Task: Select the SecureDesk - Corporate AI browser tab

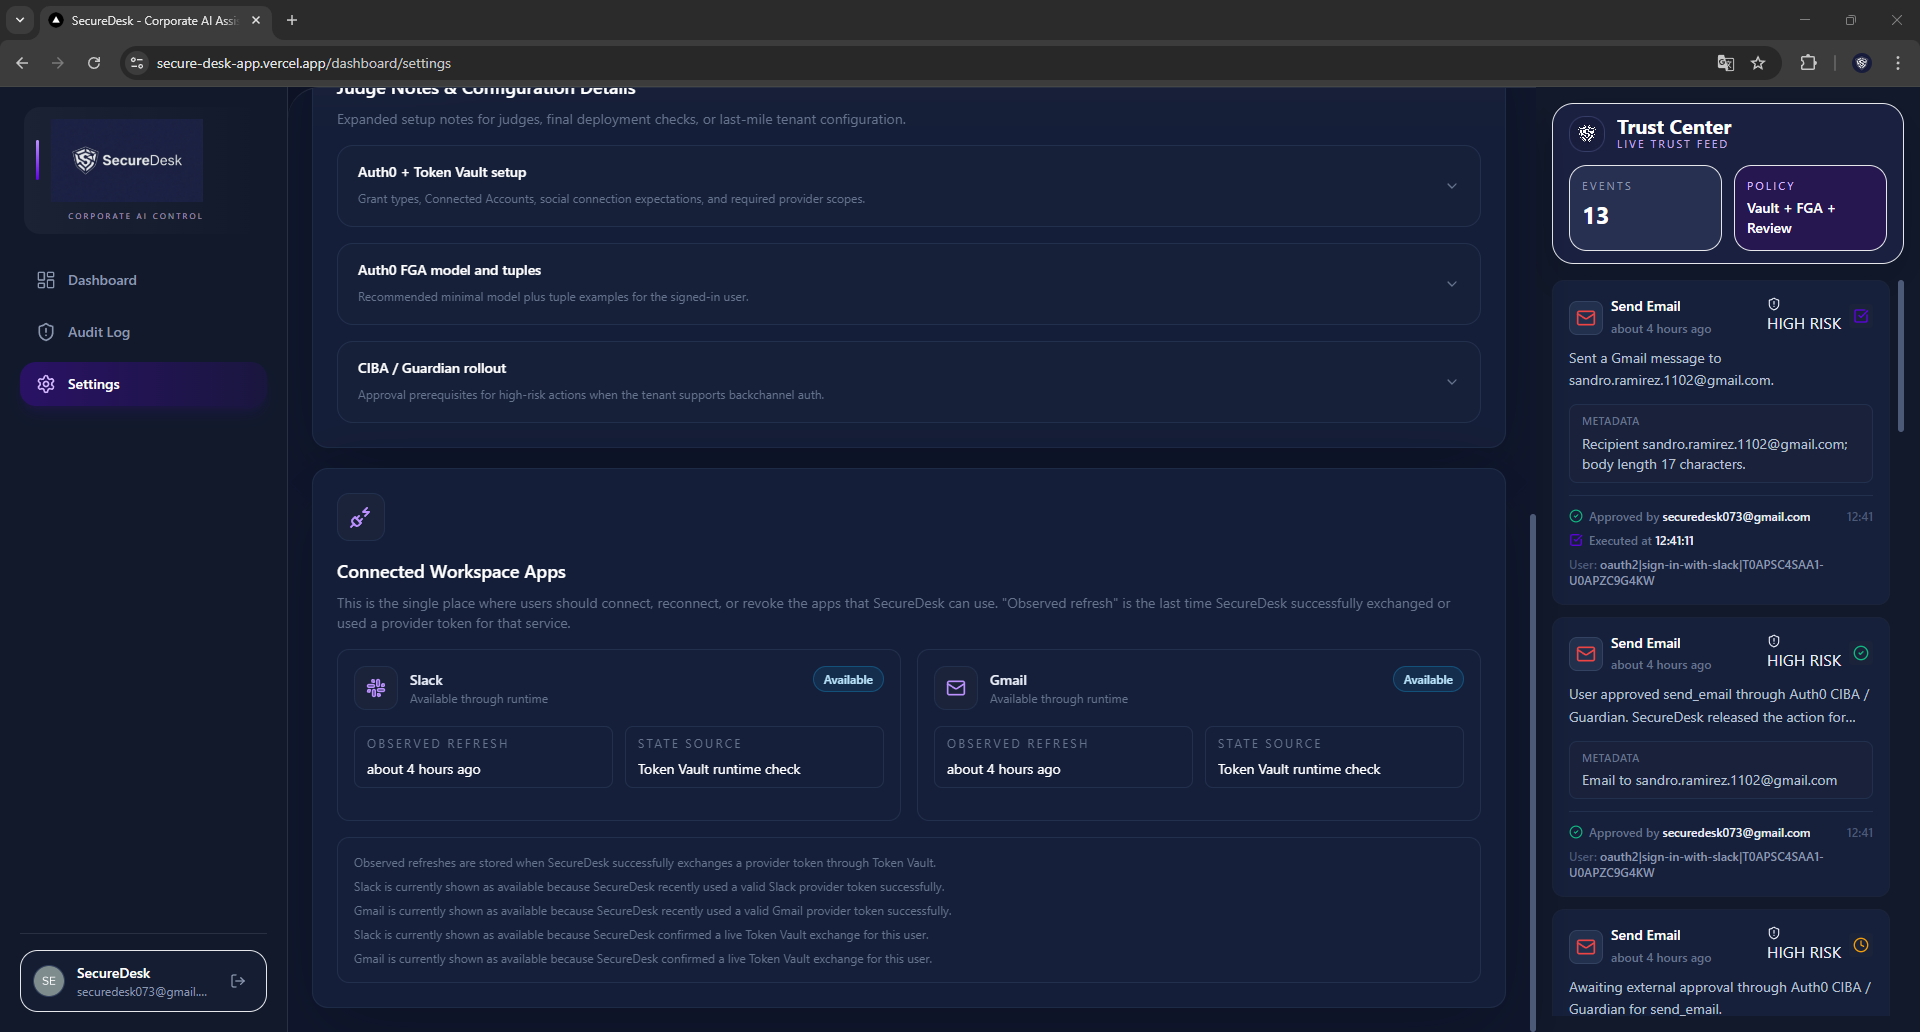Action: point(155,20)
